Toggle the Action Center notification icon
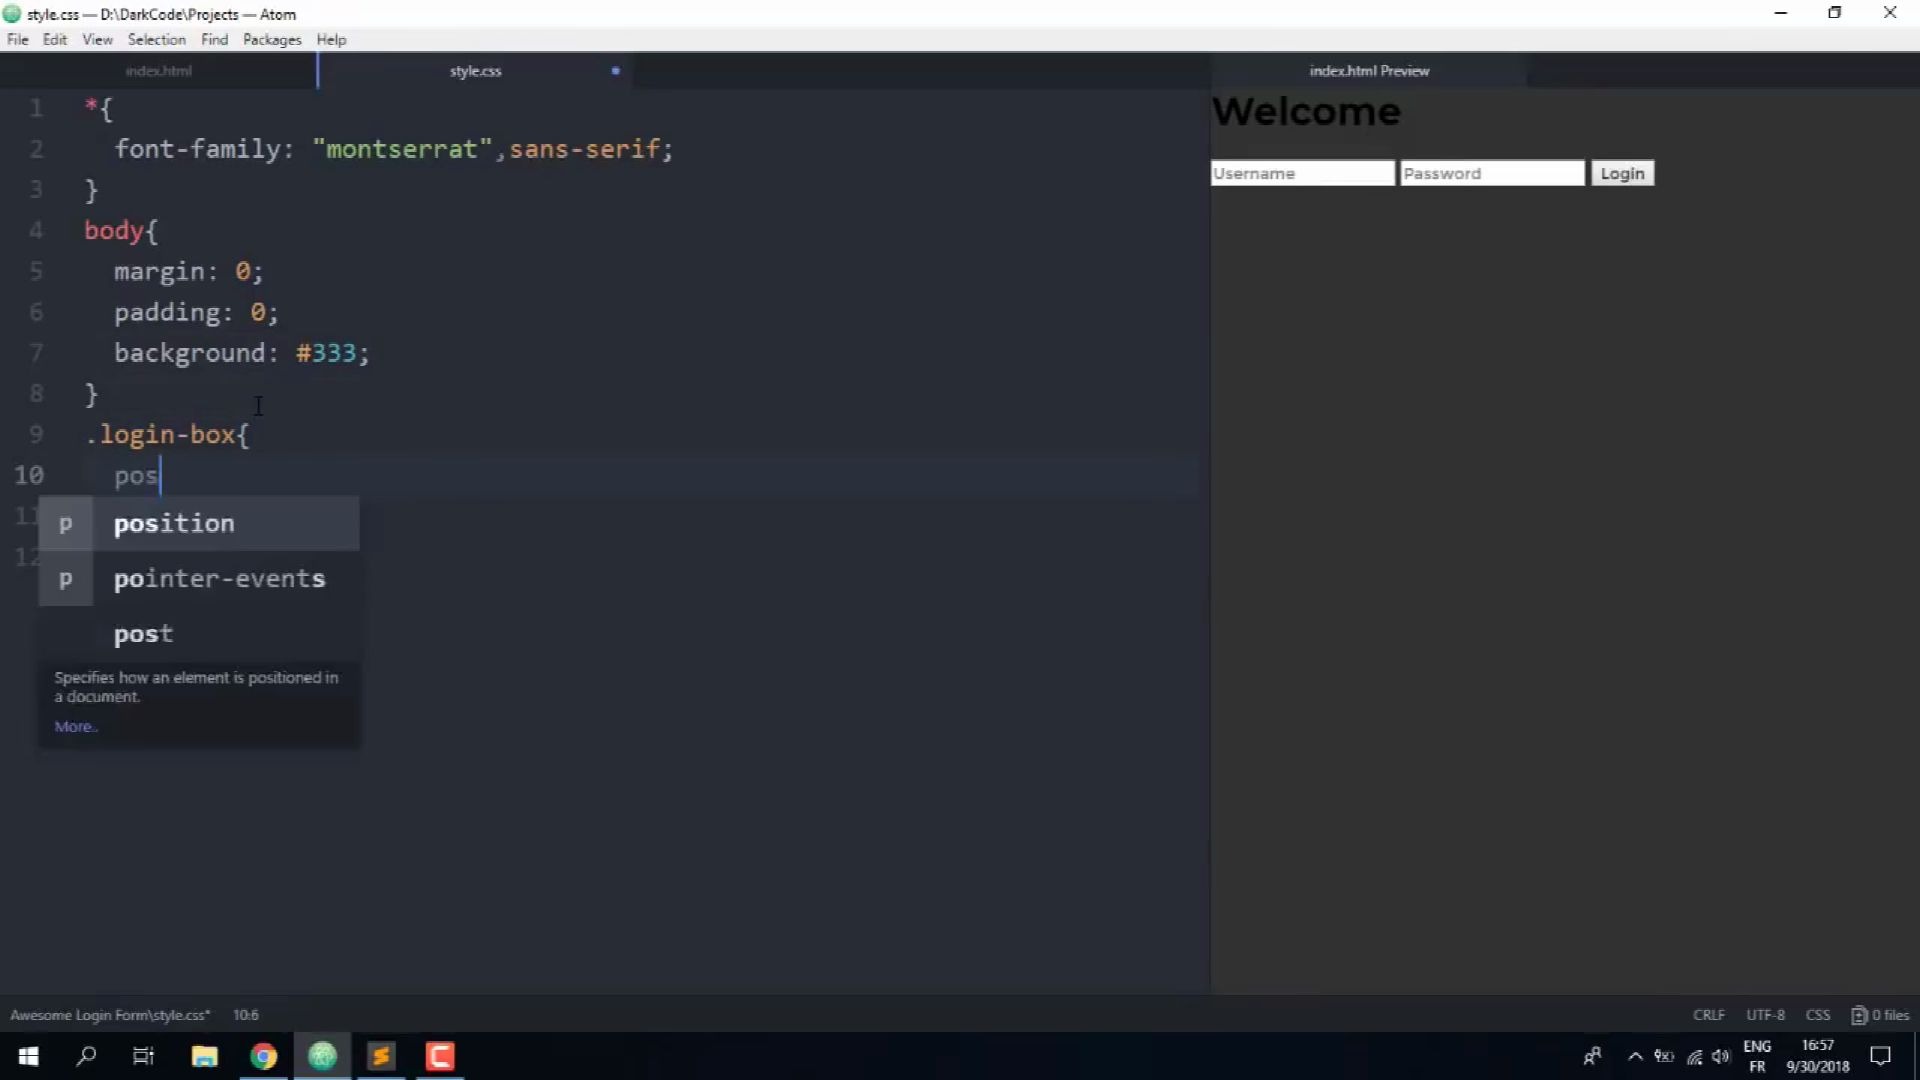Viewport: 1920px width, 1080px height. coord(1881,1056)
